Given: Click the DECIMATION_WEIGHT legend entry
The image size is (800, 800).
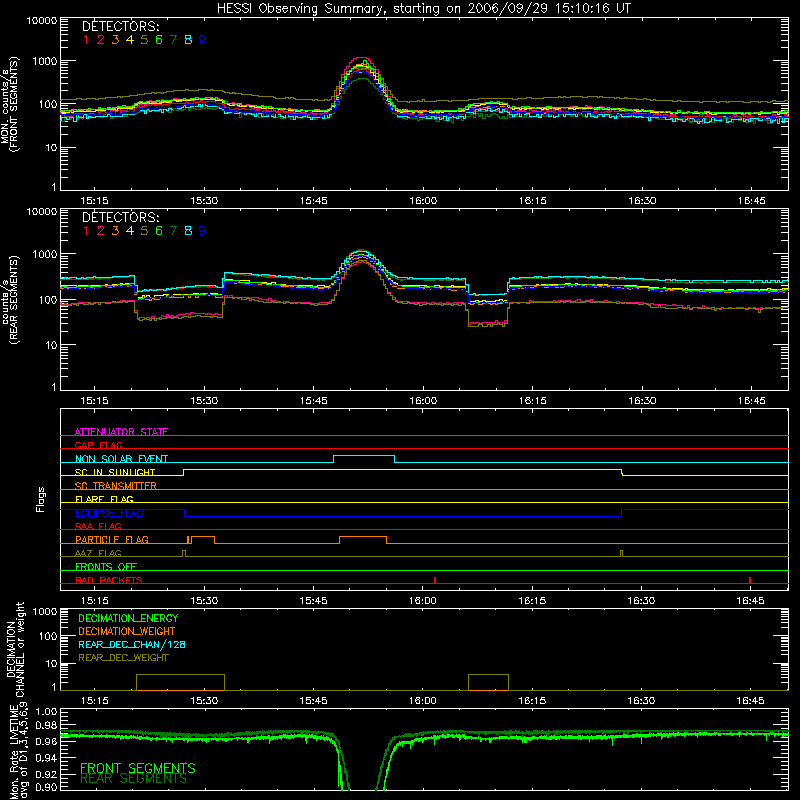Looking at the screenshot, I should pos(127,632).
